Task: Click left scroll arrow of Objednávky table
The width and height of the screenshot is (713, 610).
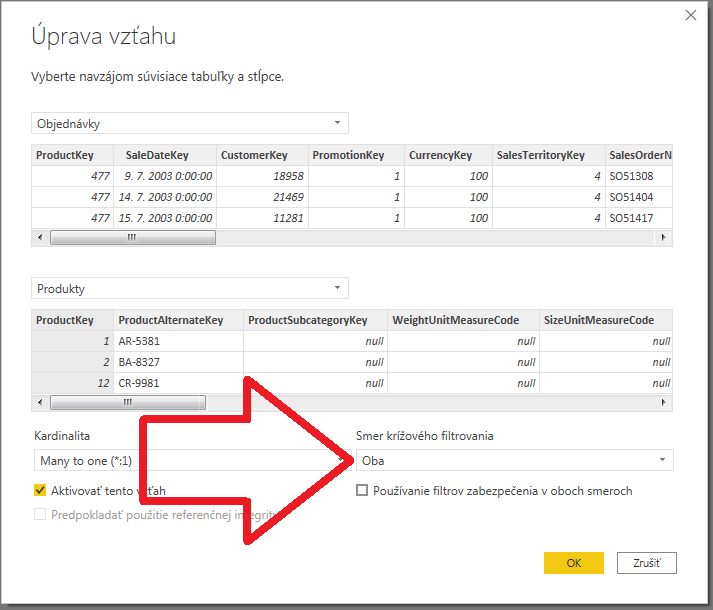Action: 40,238
